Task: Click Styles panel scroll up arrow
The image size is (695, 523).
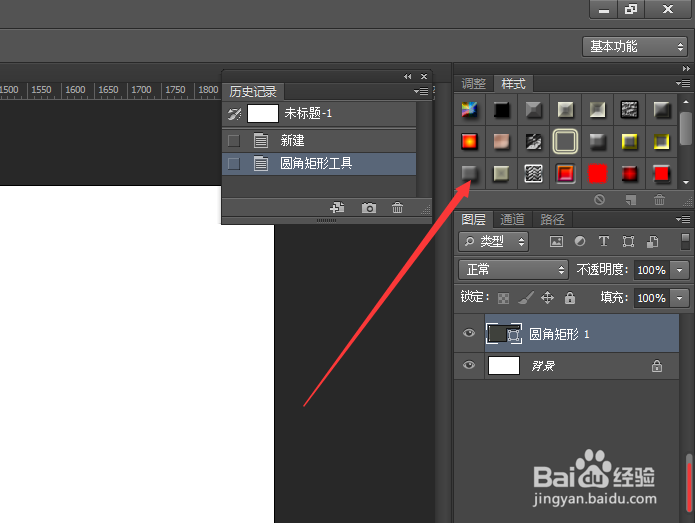Action: coord(686,101)
